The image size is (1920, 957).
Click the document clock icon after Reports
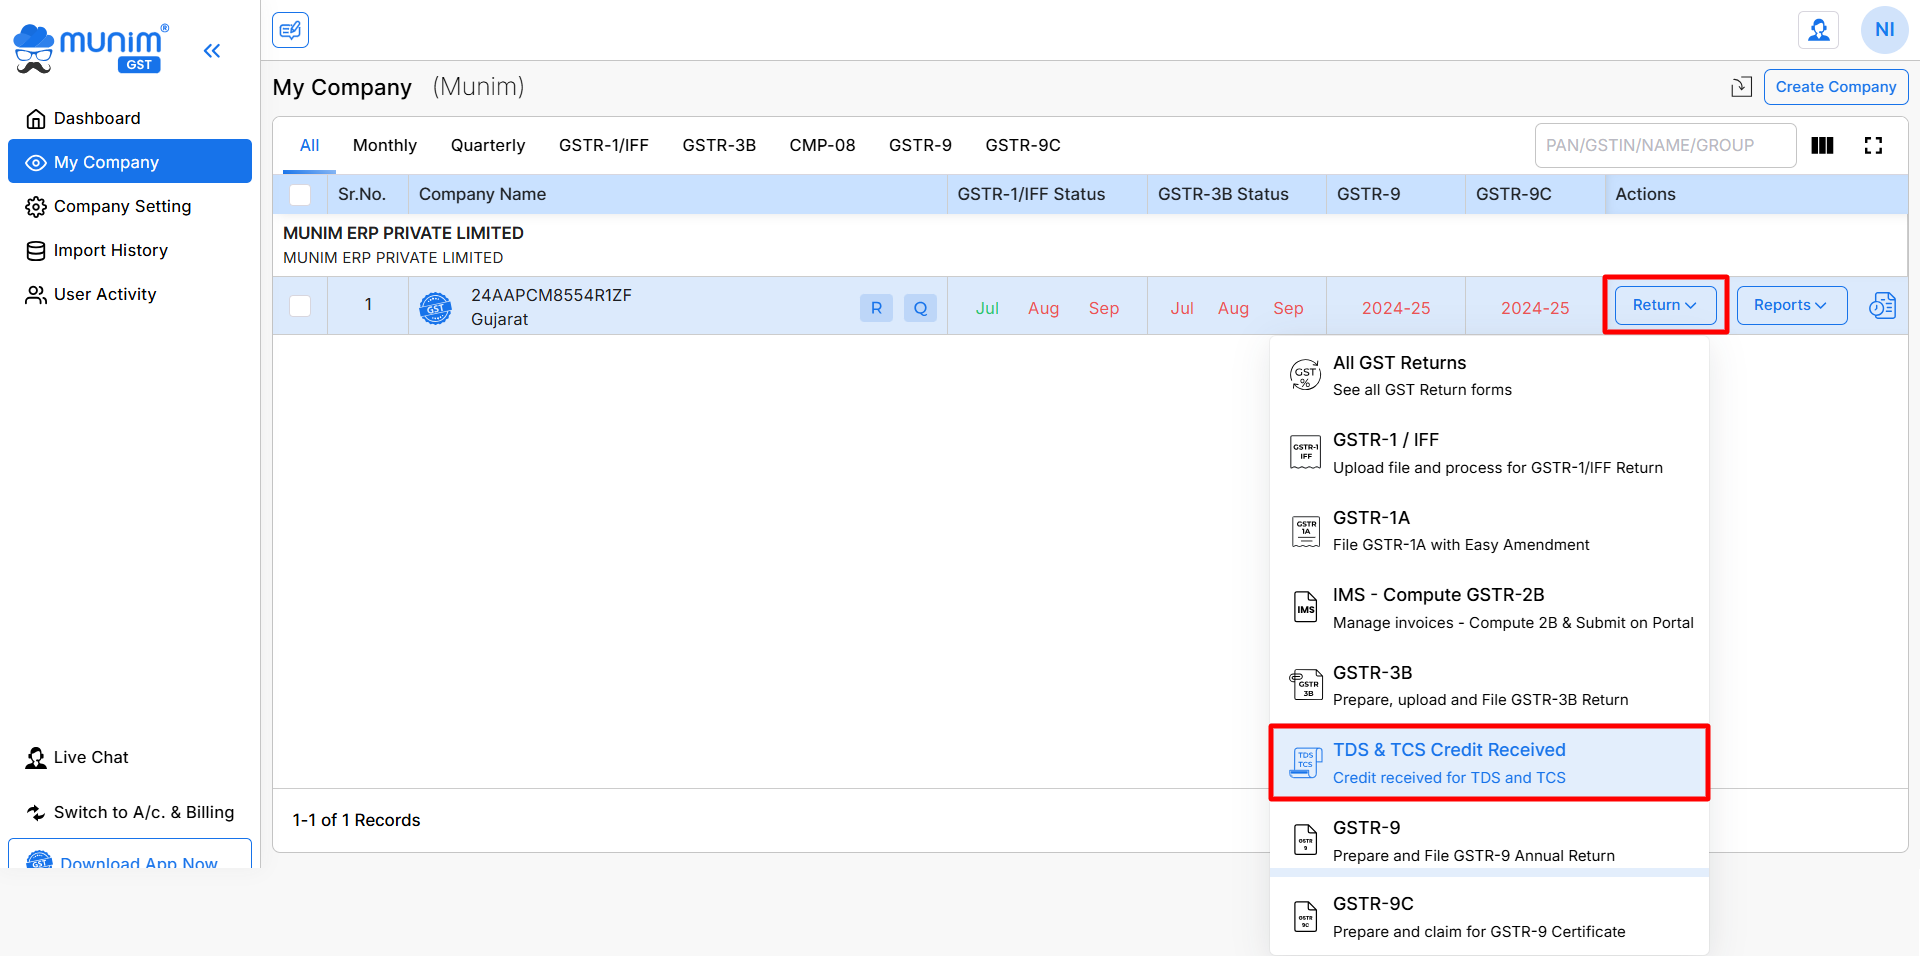1882,306
